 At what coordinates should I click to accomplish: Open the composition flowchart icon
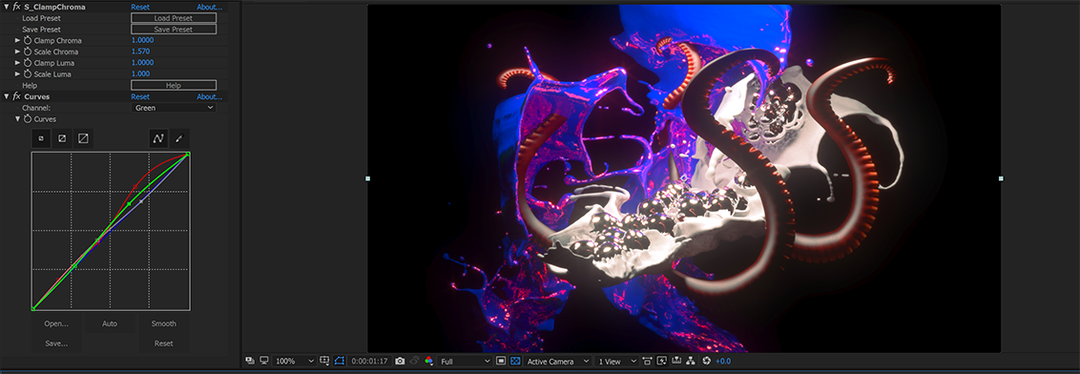(691, 360)
